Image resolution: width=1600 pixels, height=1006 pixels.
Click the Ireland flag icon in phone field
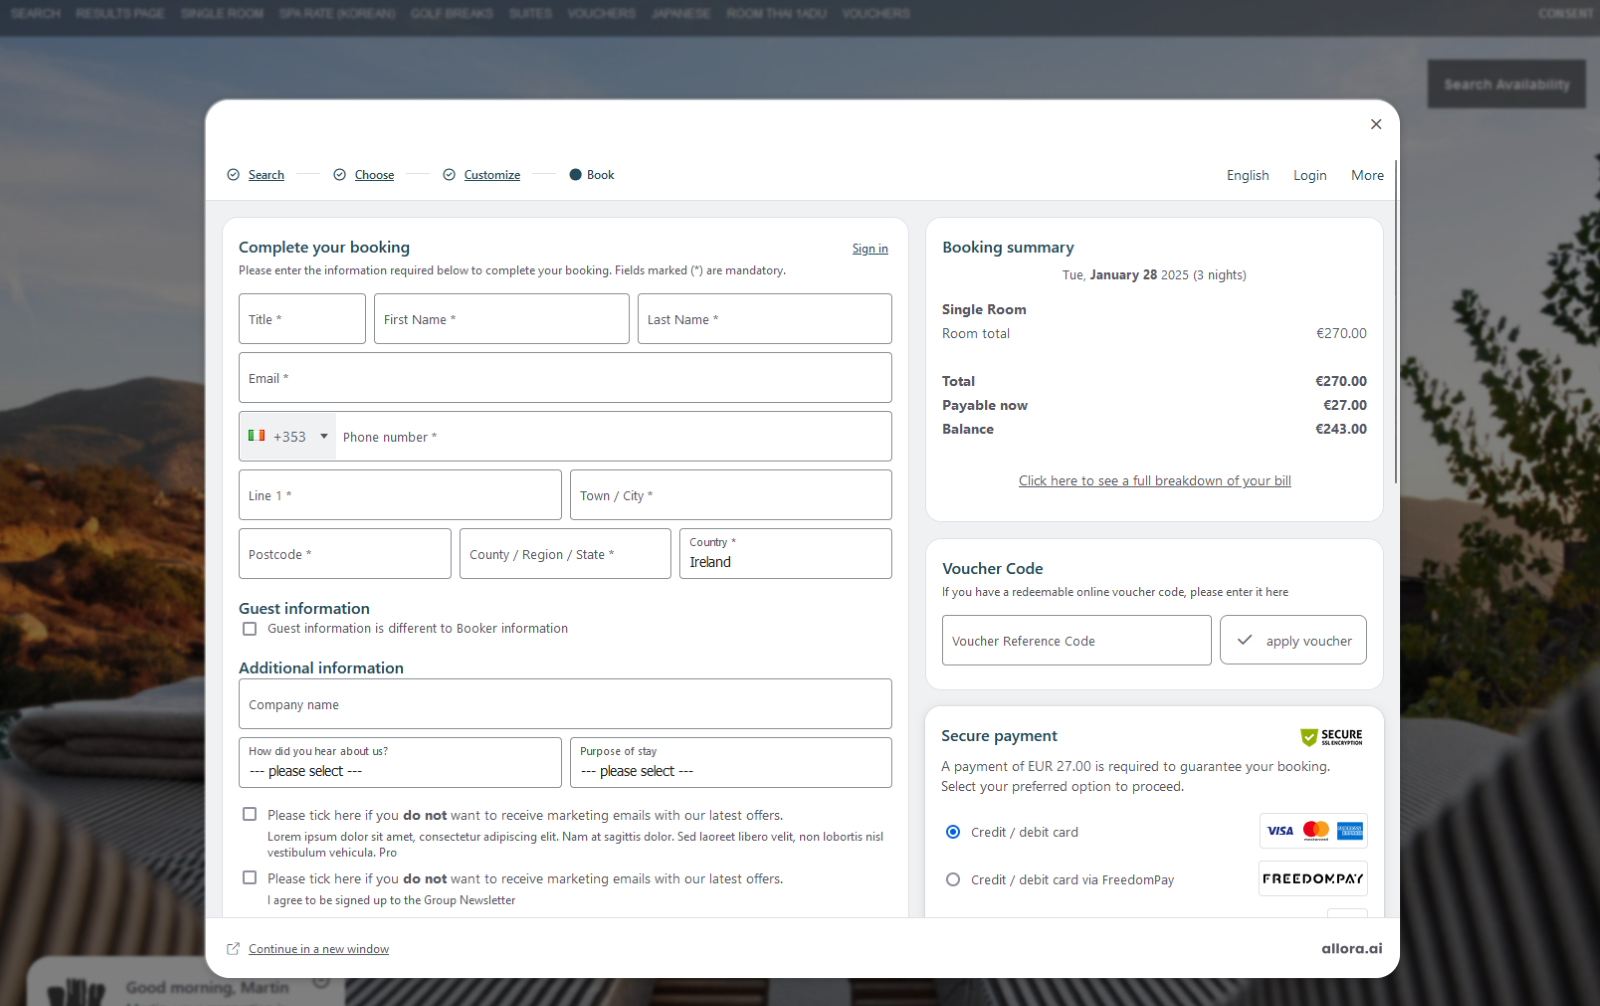257,436
